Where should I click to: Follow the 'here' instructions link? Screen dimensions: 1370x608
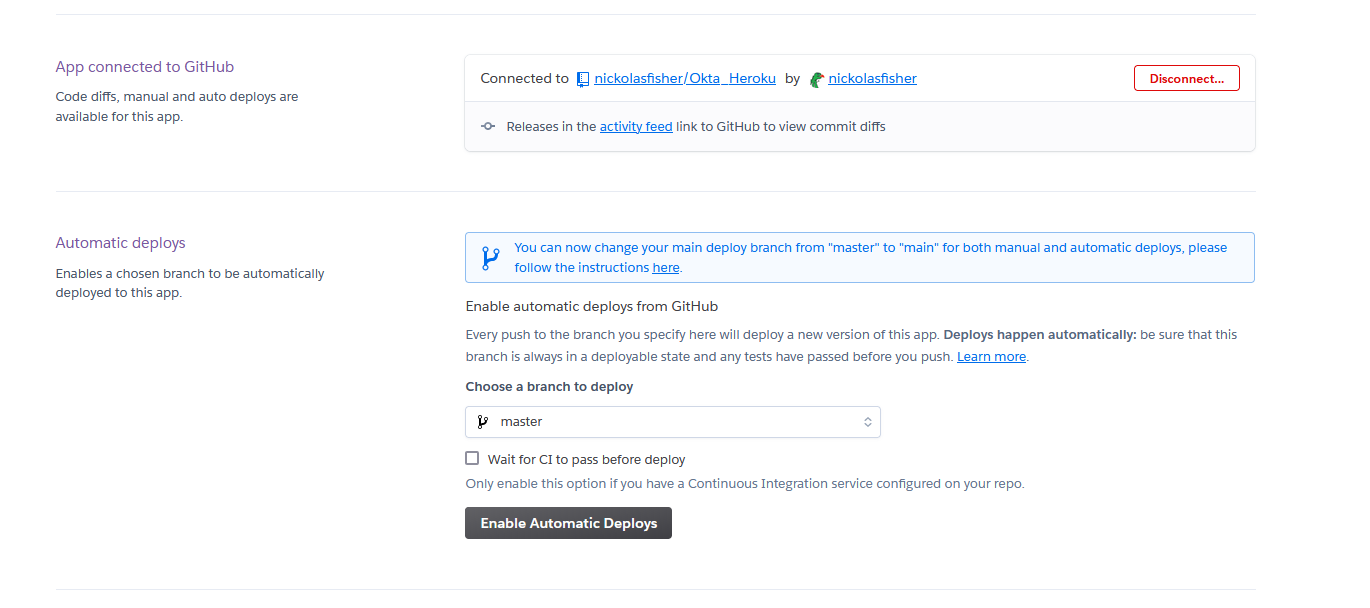[x=666, y=268]
